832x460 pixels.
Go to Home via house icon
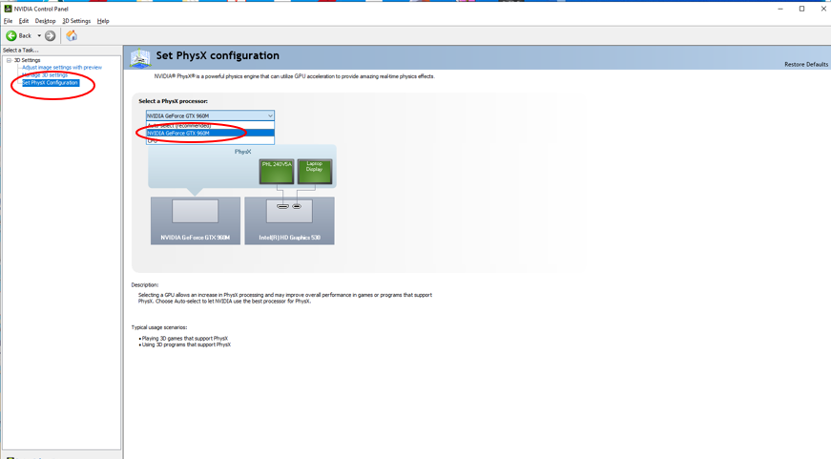(72, 36)
